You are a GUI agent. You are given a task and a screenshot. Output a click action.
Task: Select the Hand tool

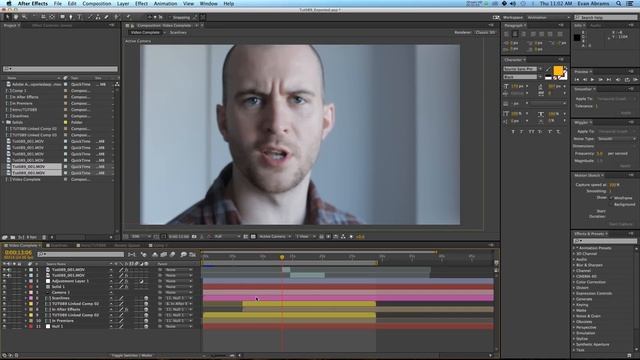click(x=16, y=17)
